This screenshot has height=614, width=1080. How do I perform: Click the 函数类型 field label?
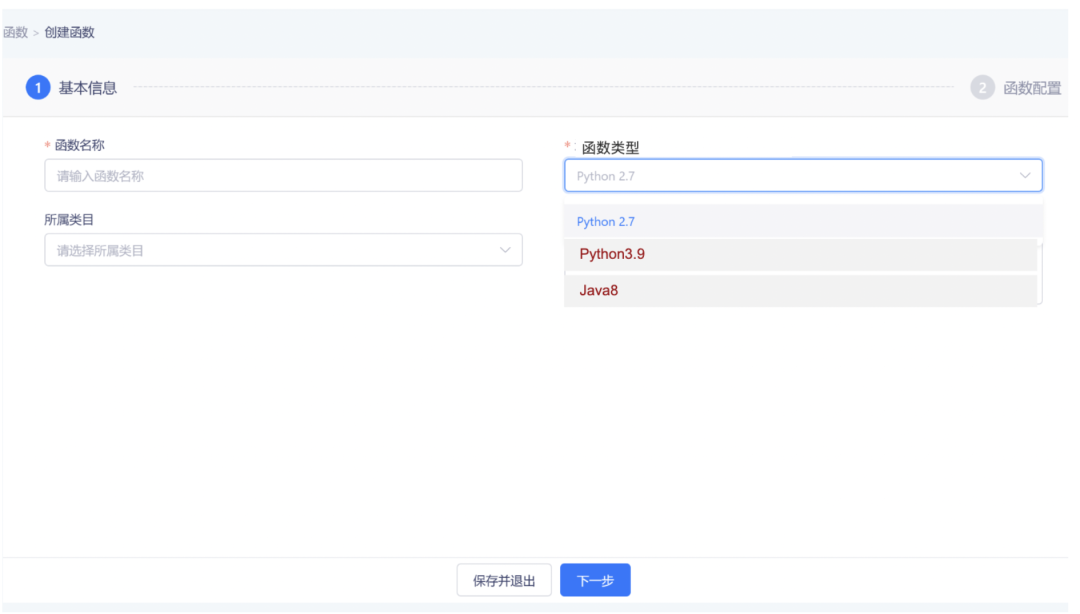[610, 148]
